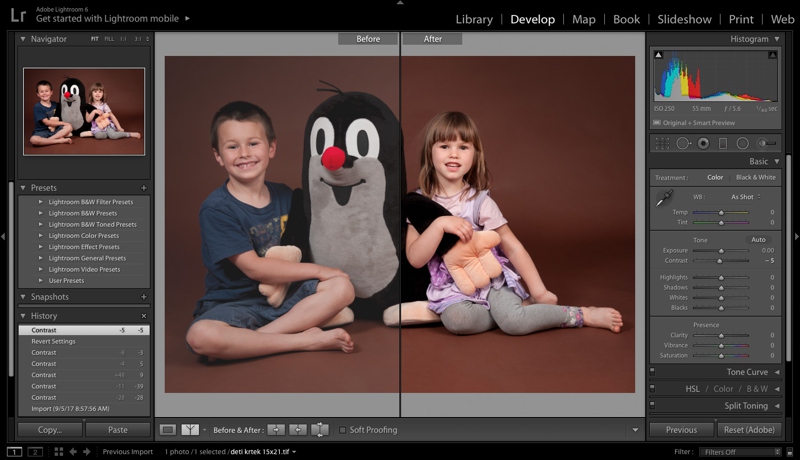Toggle the Split Toning panel switch
The width and height of the screenshot is (800, 460).
click(x=652, y=405)
